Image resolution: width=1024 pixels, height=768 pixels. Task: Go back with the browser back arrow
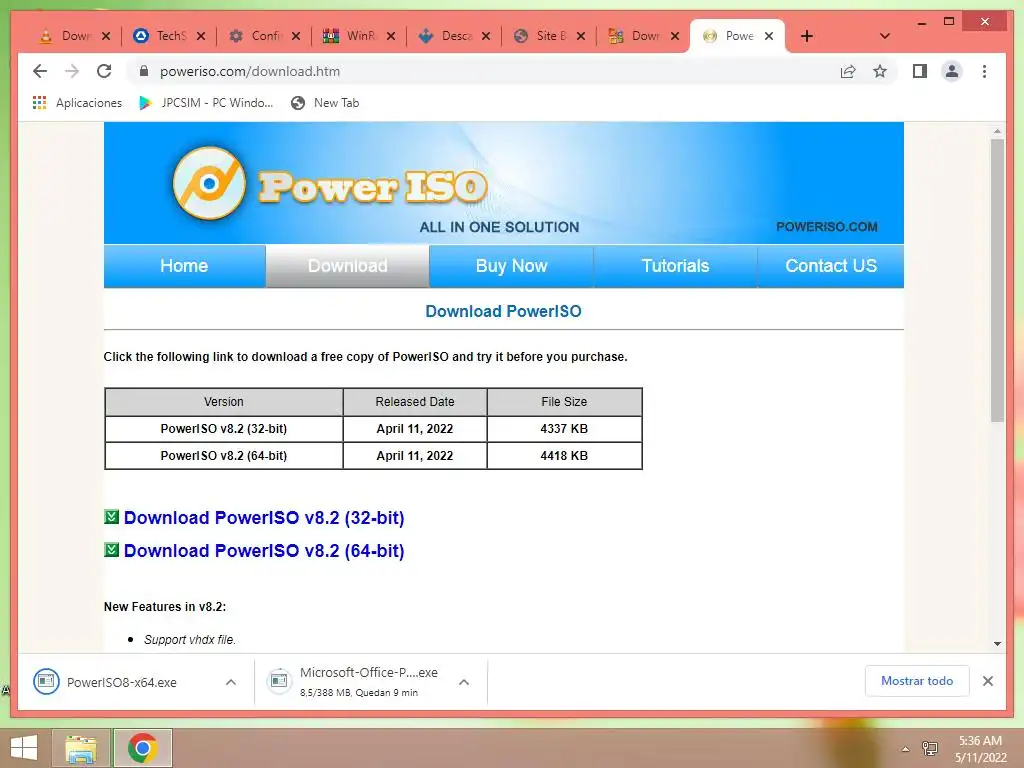point(40,71)
